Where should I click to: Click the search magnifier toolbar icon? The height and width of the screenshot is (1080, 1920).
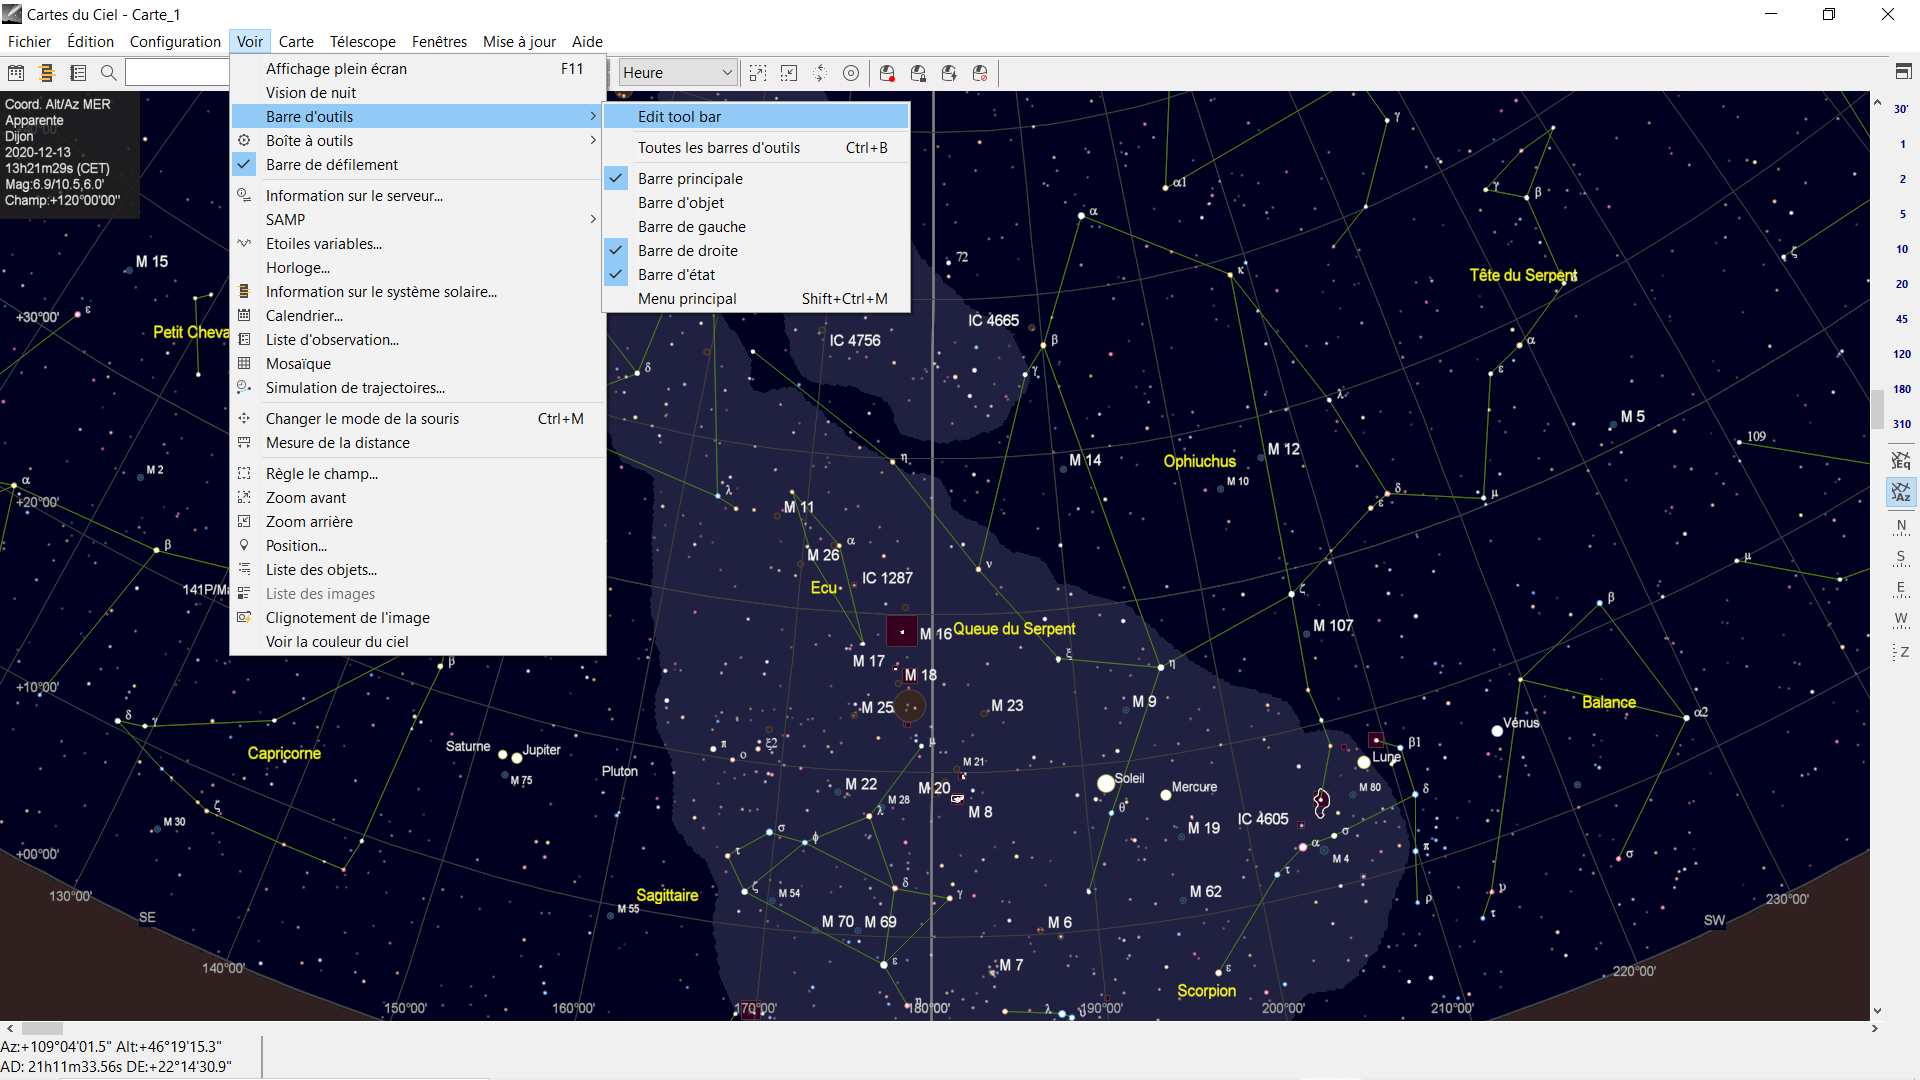point(109,73)
